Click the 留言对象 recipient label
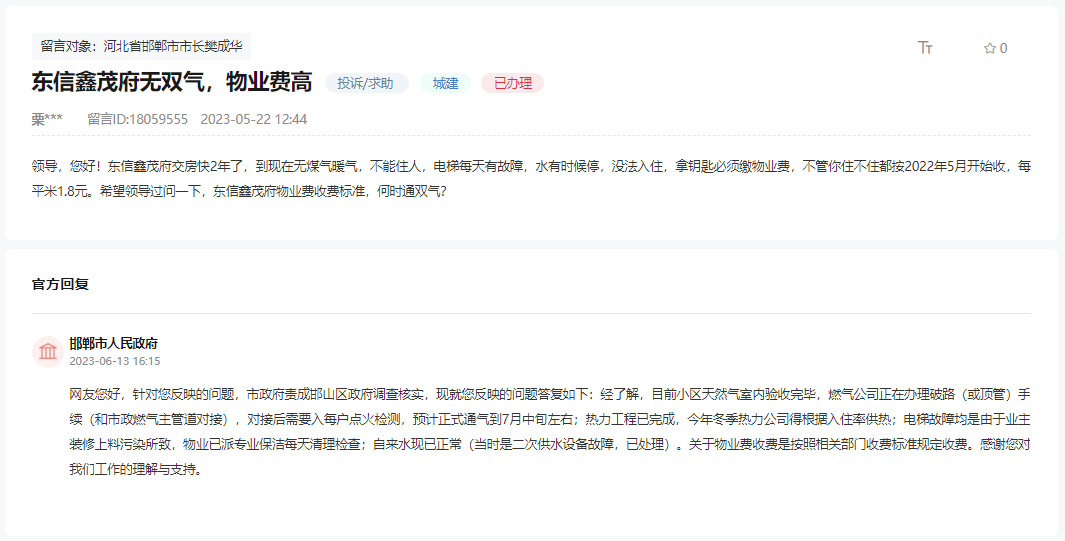 pos(141,46)
